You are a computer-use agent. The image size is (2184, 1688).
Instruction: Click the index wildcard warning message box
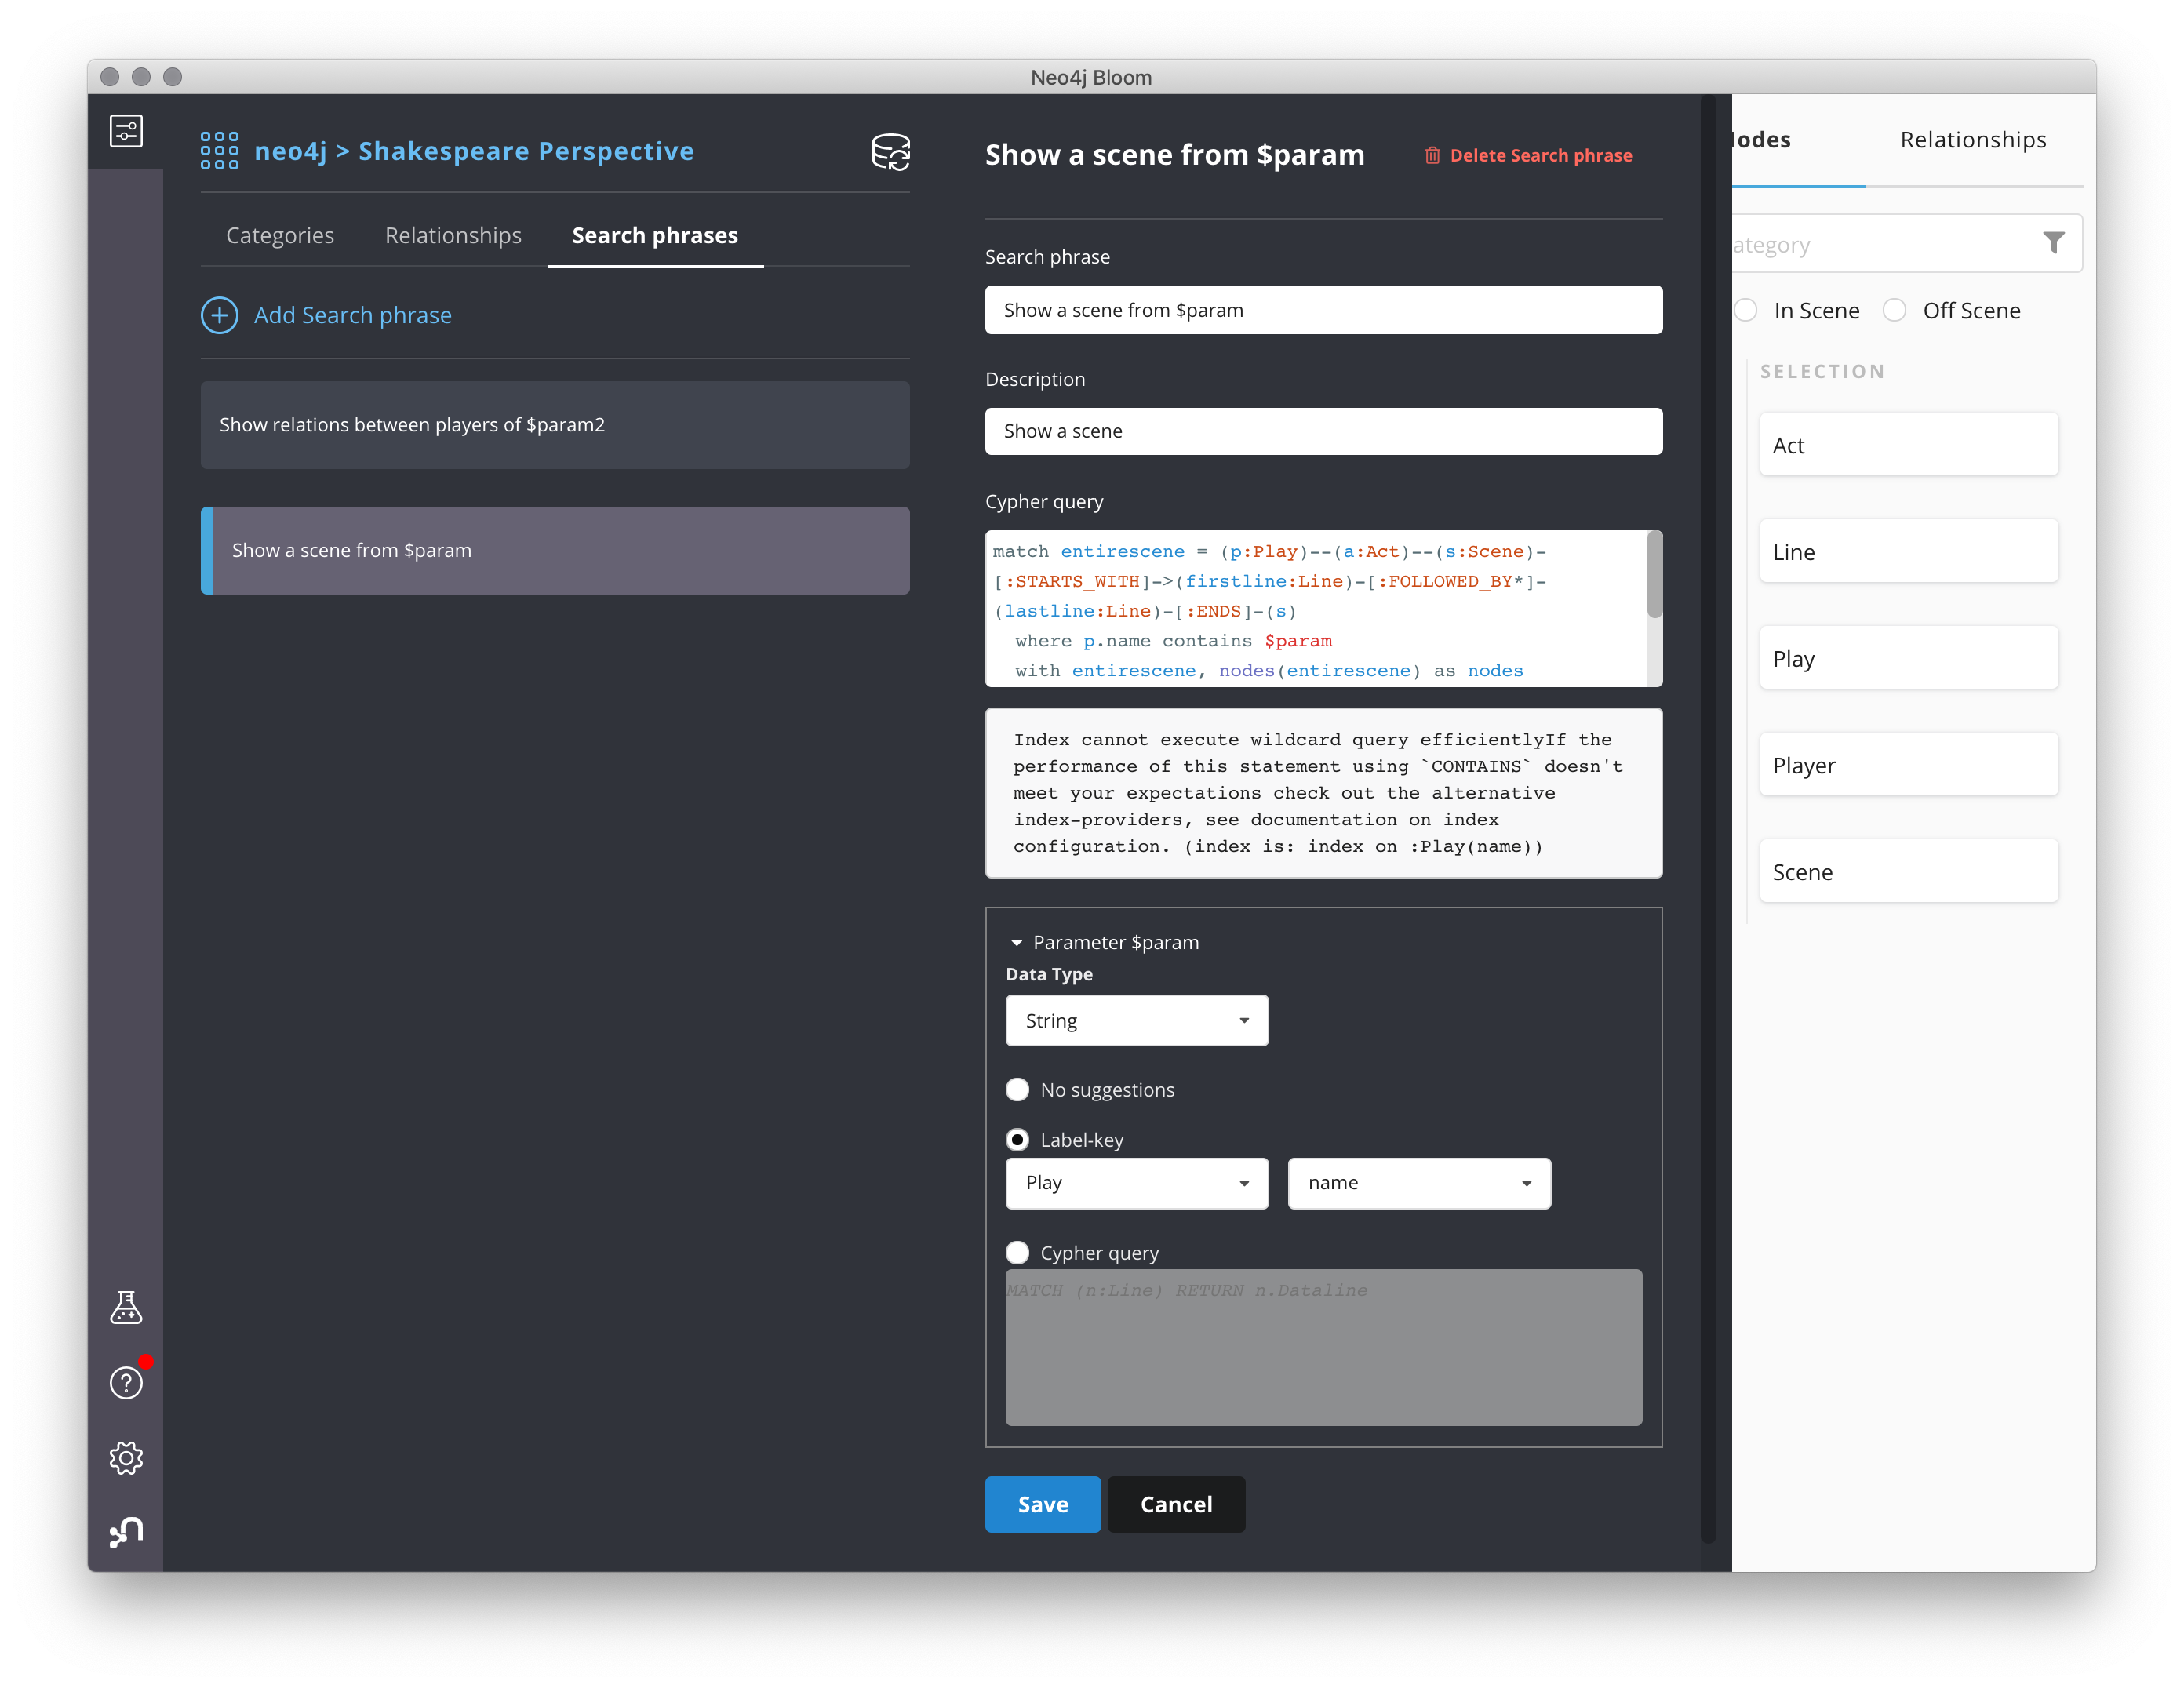point(1323,793)
